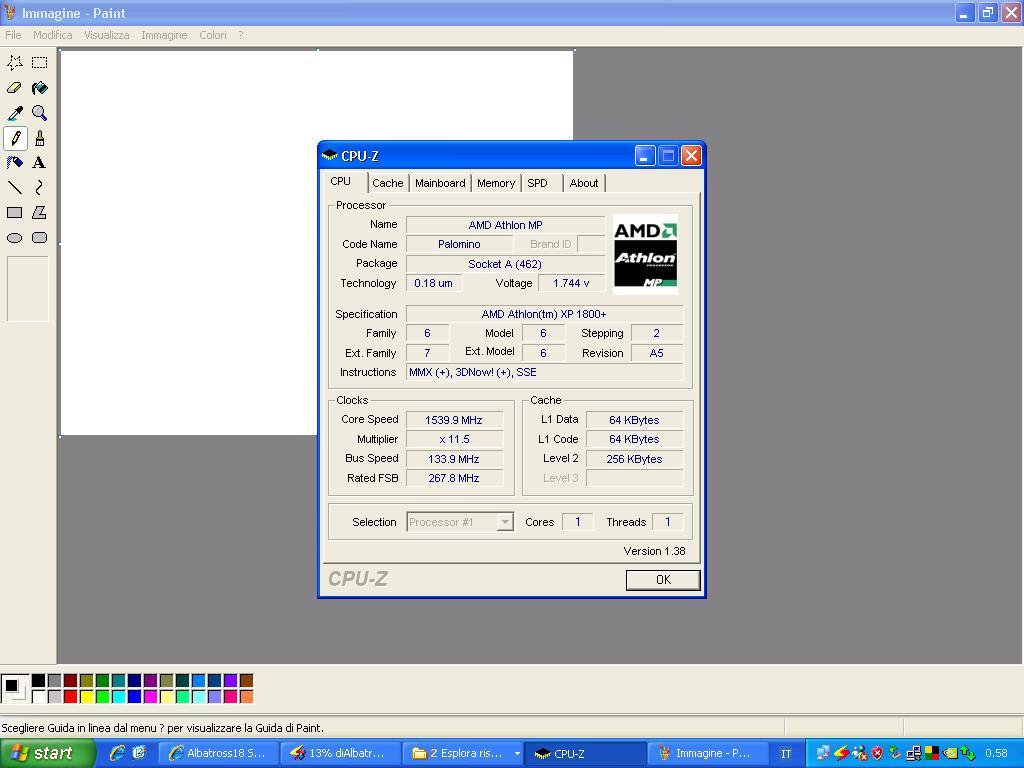Select the magenta color swatch
Screen dimensions: 1024x768
150,697
